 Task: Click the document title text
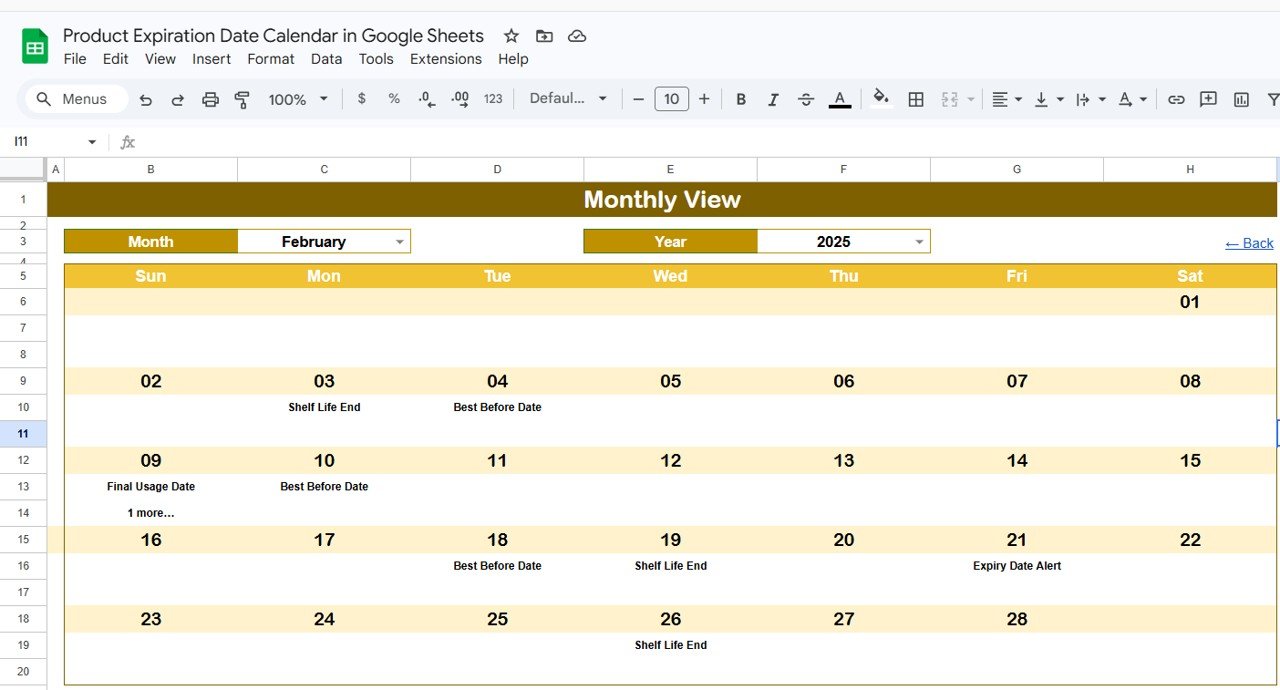(273, 36)
